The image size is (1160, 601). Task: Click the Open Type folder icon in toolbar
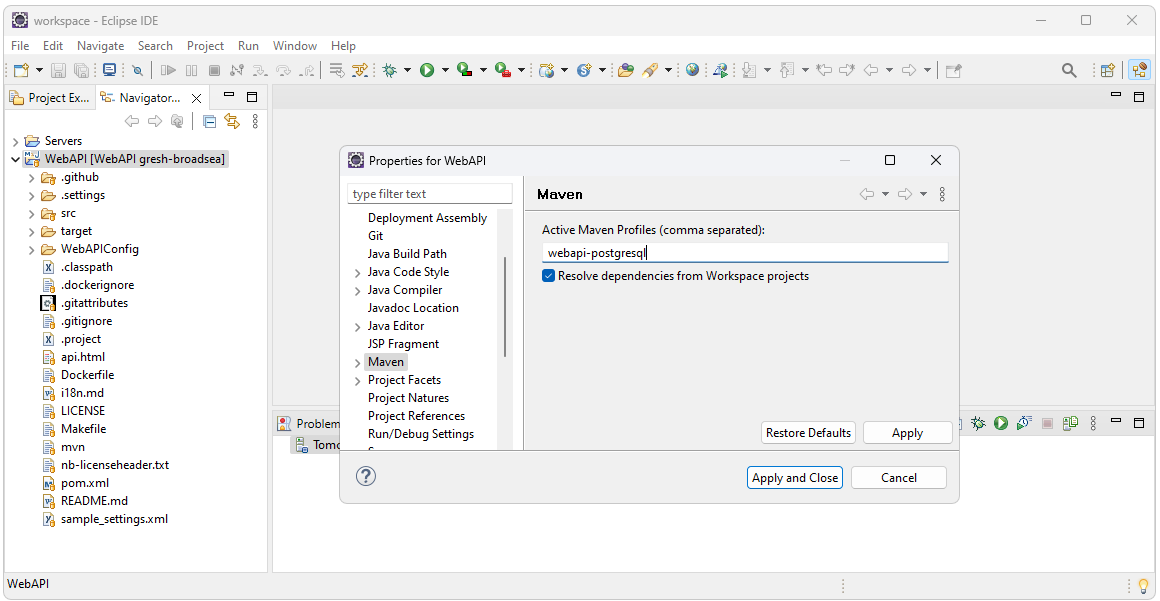click(x=626, y=70)
